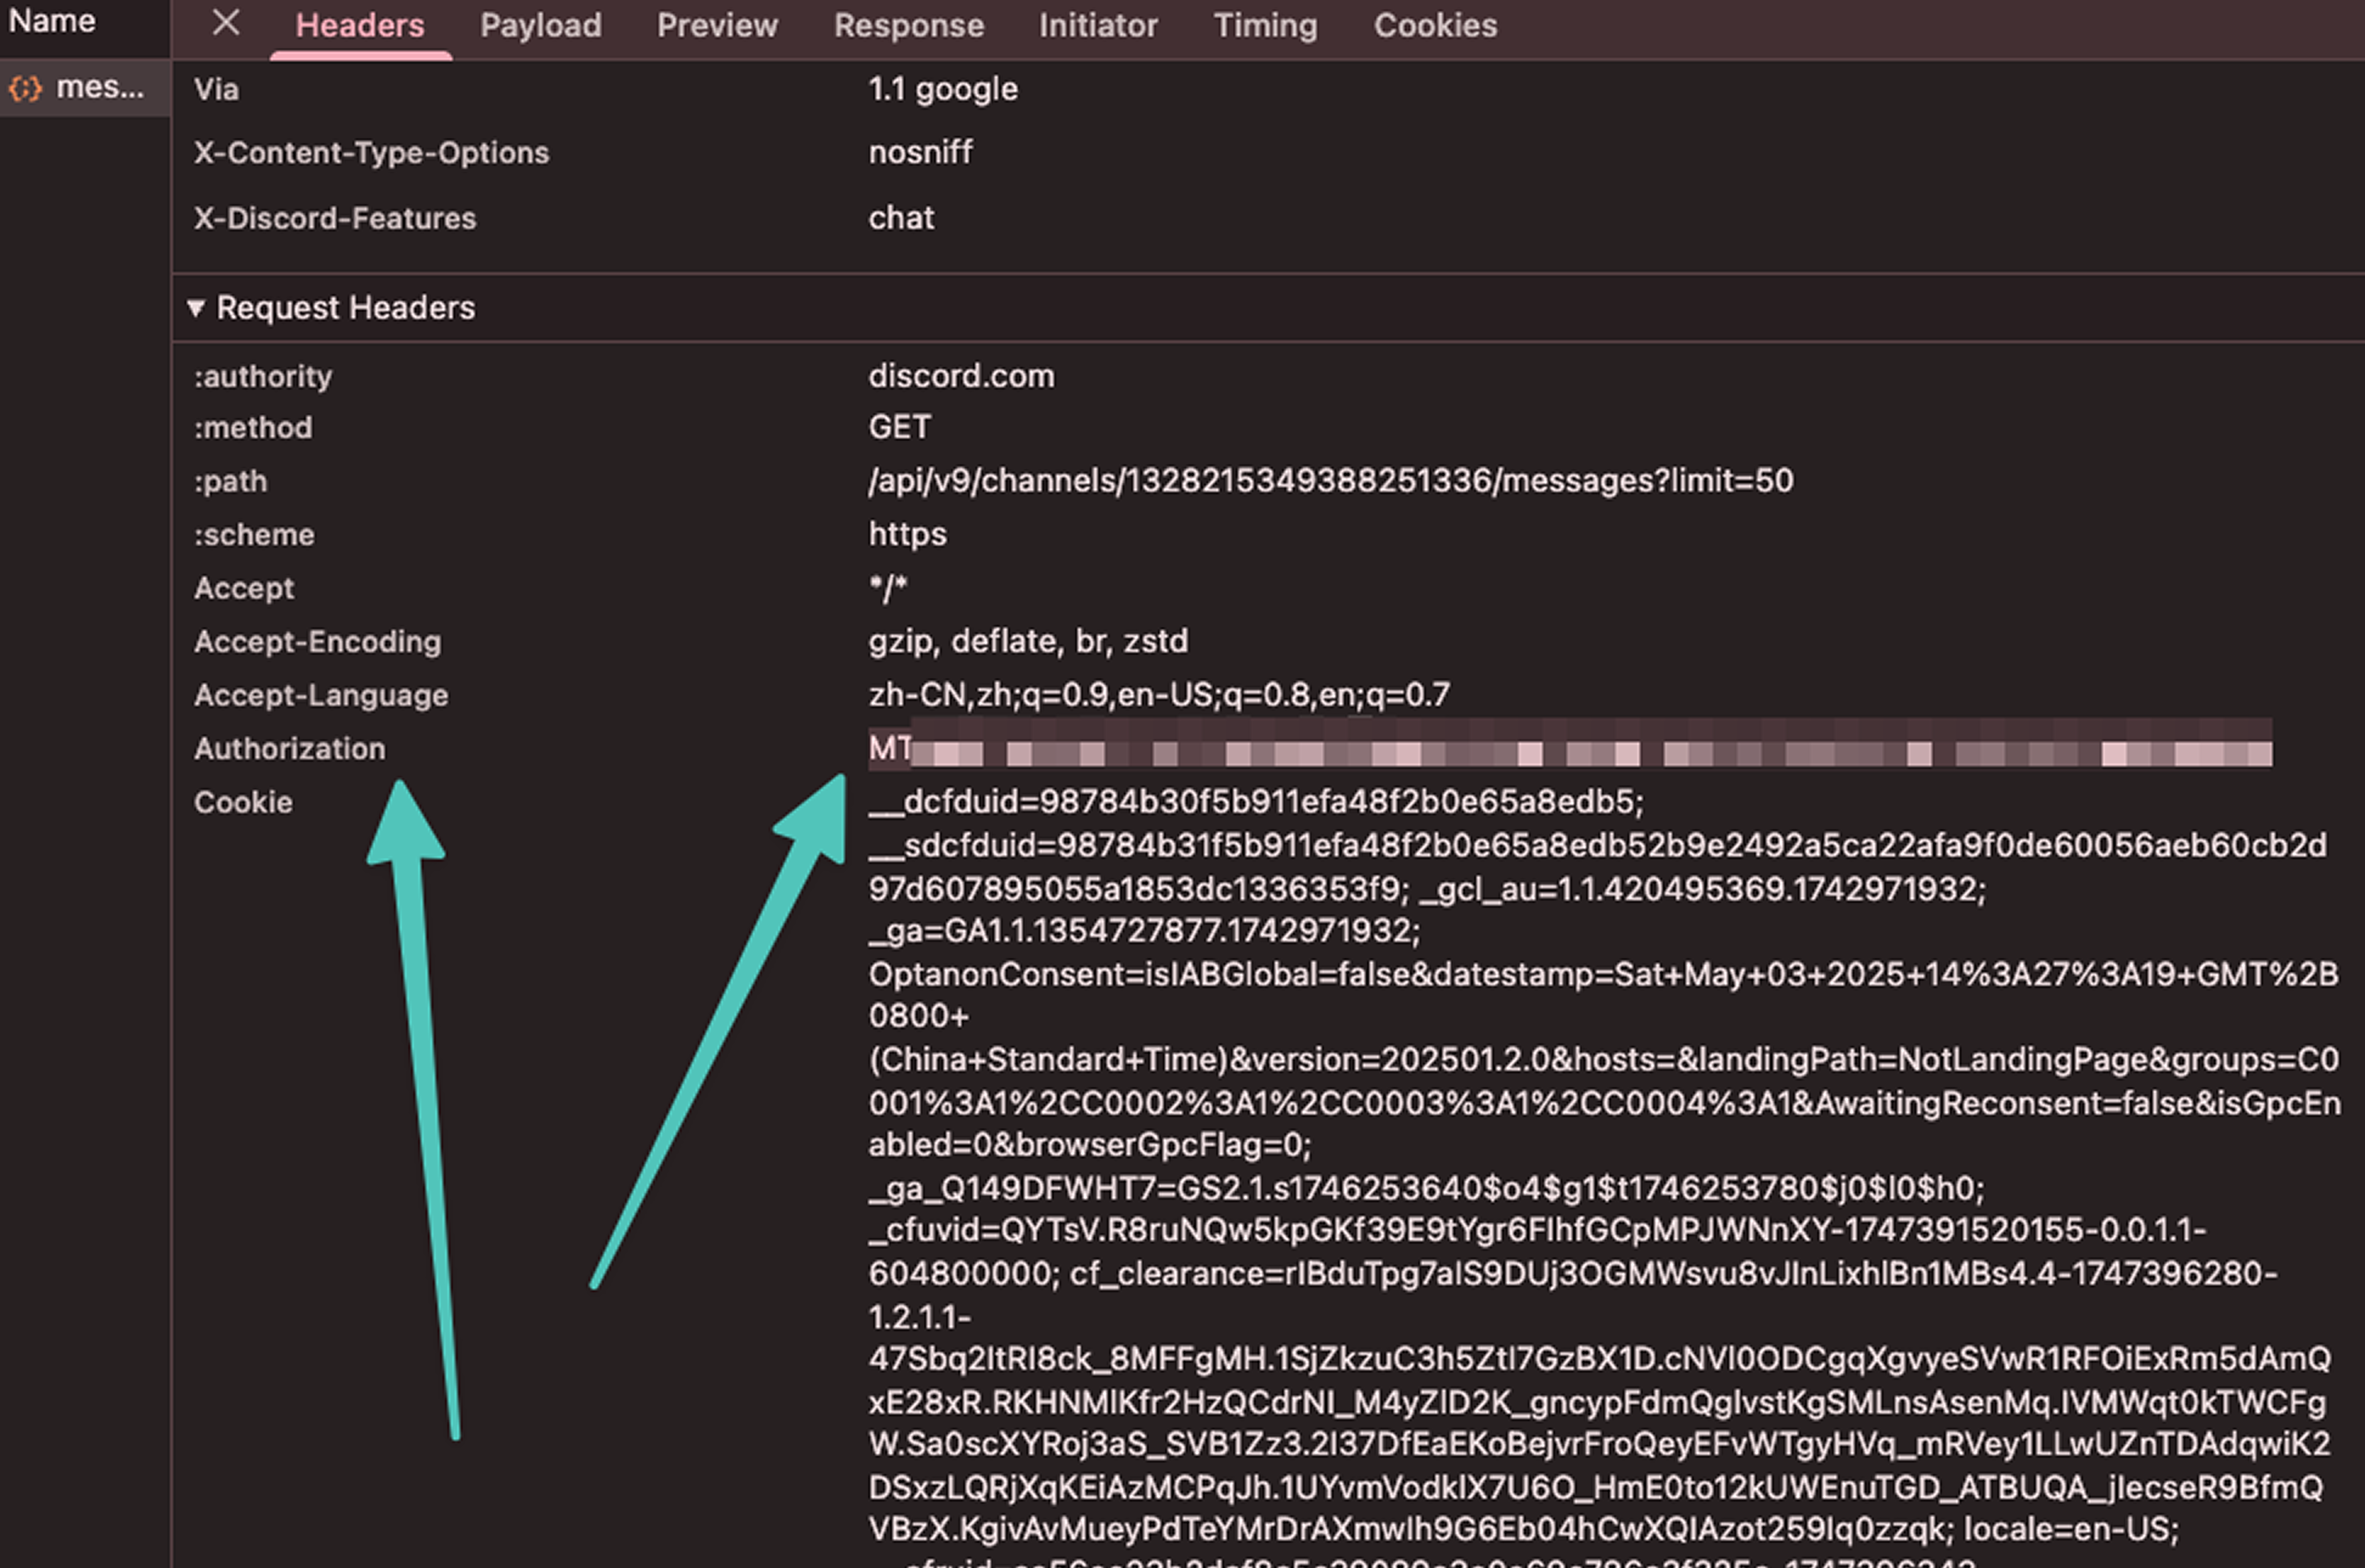Image resolution: width=2365 pixels, height=1568 pixels.
Task: Click the :method header name
Action: (253, 428)
